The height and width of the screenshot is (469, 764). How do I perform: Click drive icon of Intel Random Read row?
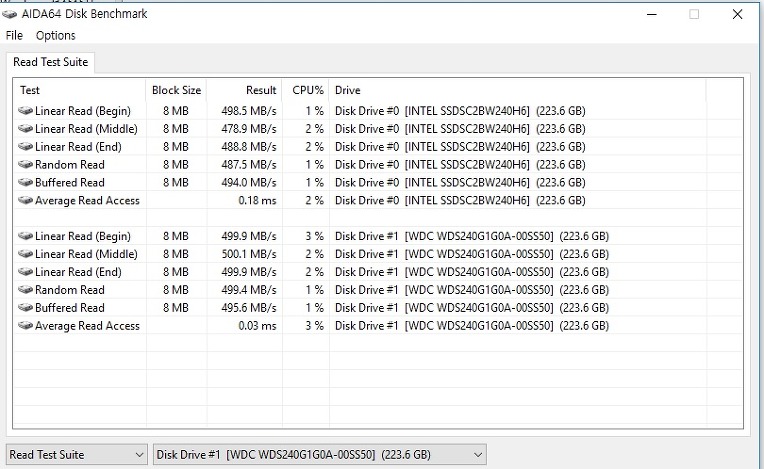(25, 165)
